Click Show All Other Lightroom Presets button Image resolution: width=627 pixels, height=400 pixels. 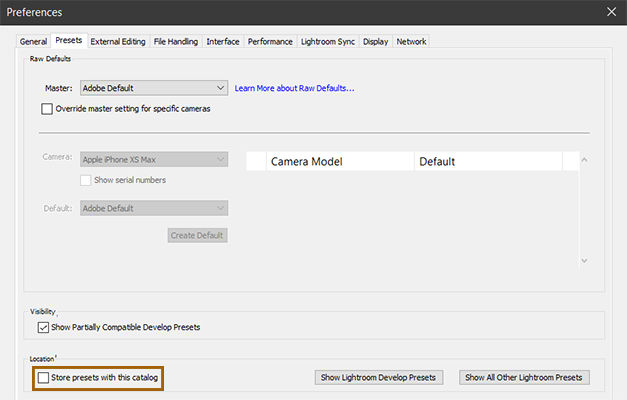524,377
